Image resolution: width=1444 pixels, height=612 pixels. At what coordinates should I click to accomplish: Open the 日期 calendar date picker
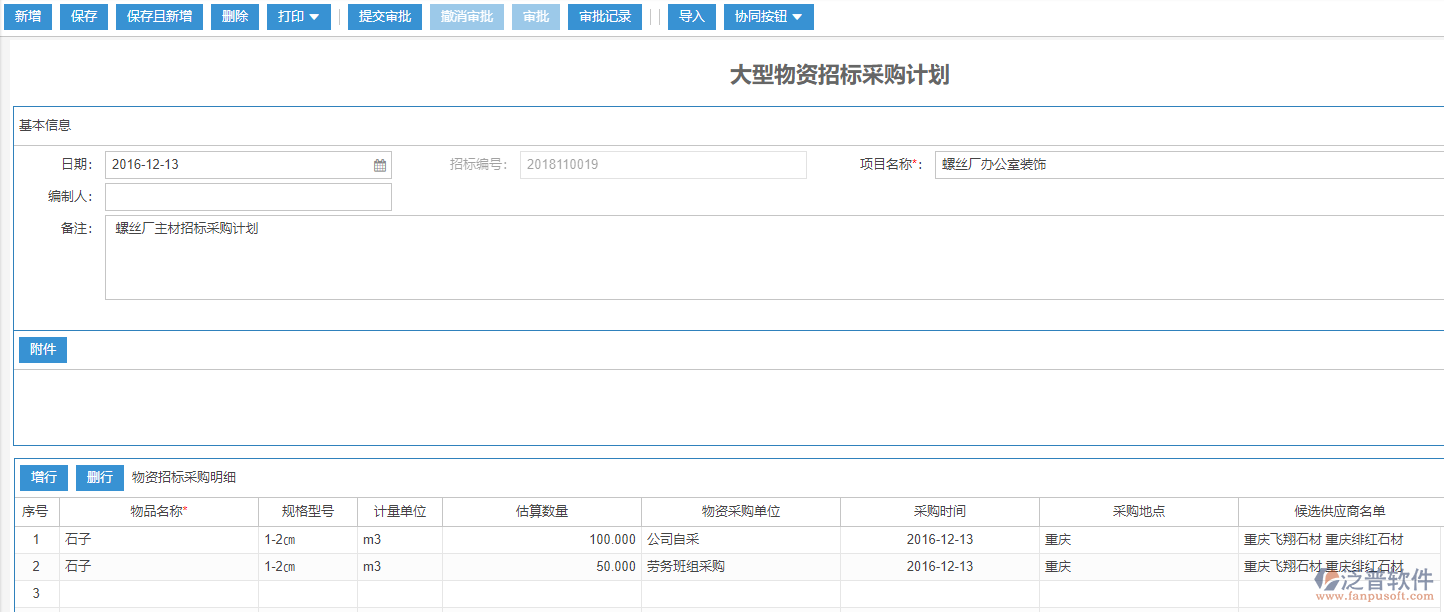point(379,164)
